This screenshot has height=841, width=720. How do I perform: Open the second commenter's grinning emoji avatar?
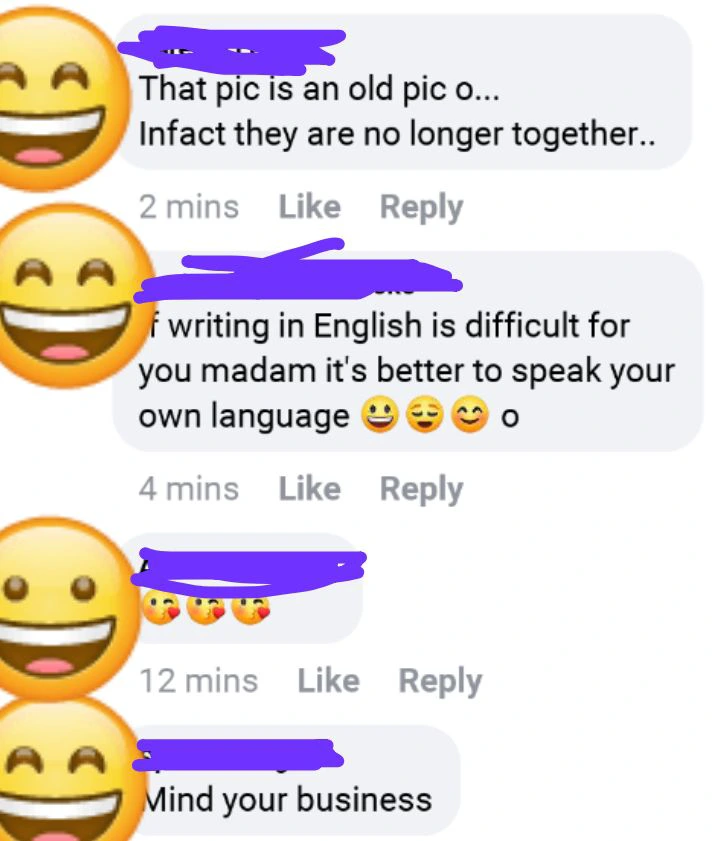70,295
